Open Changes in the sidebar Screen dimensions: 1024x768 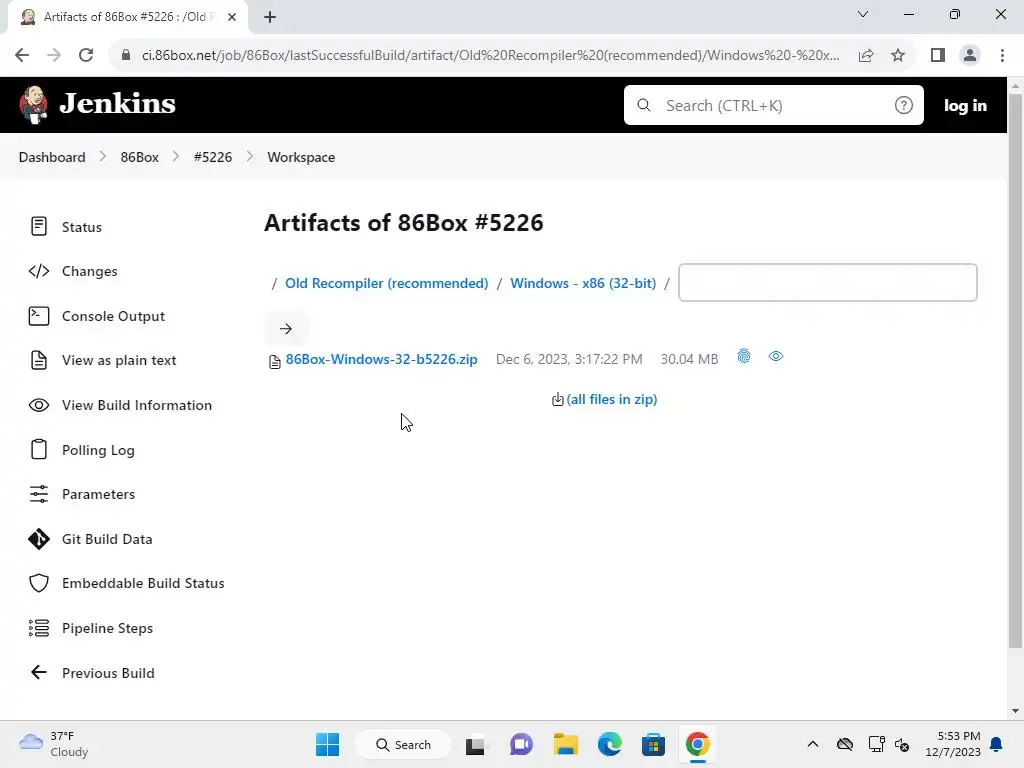(89, 271)
